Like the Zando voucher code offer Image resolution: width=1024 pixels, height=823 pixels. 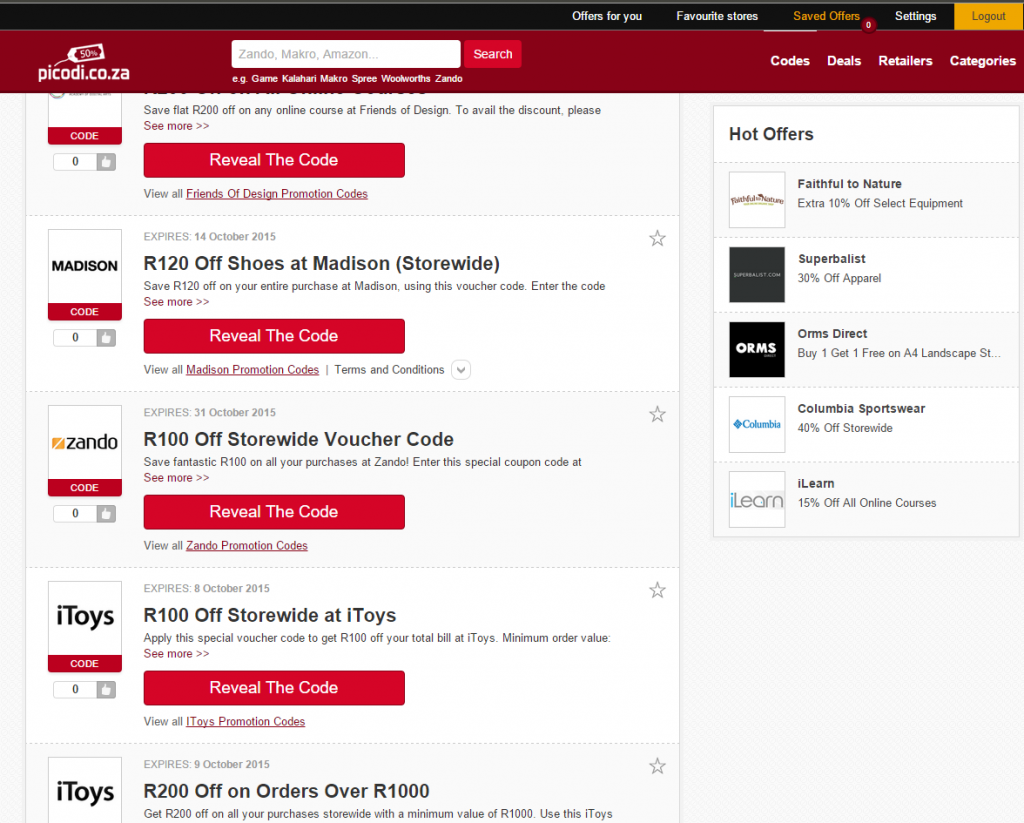pos(106,513)
